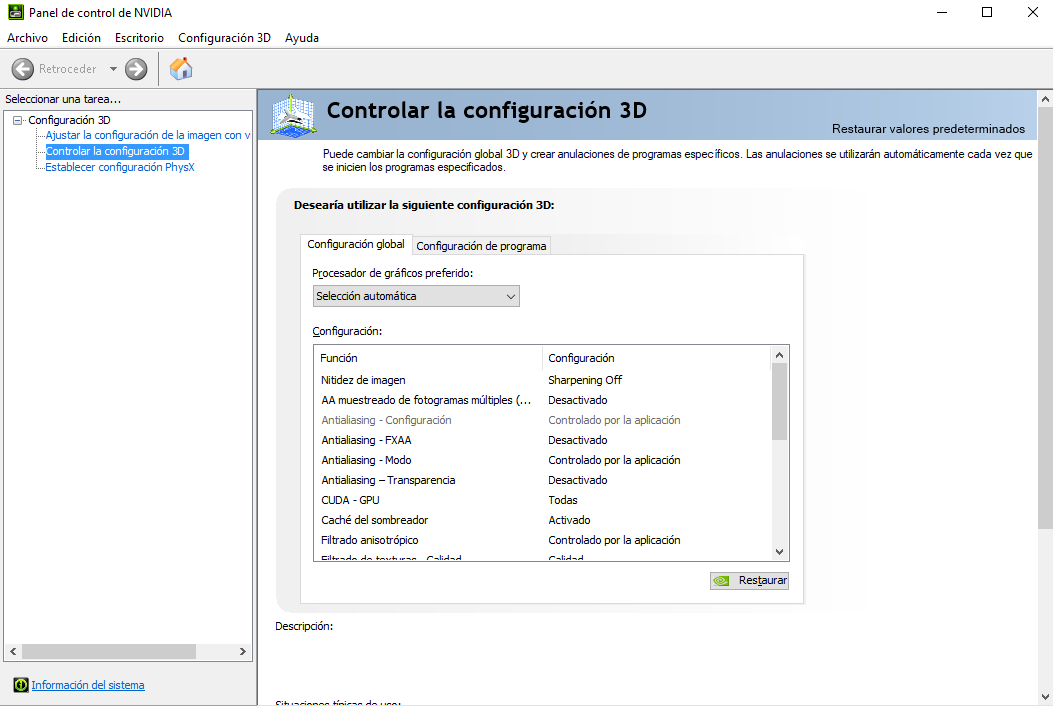Click the back arrow Retroceder icon
This screenshot has width=1053, height=706.
[23, 69]
